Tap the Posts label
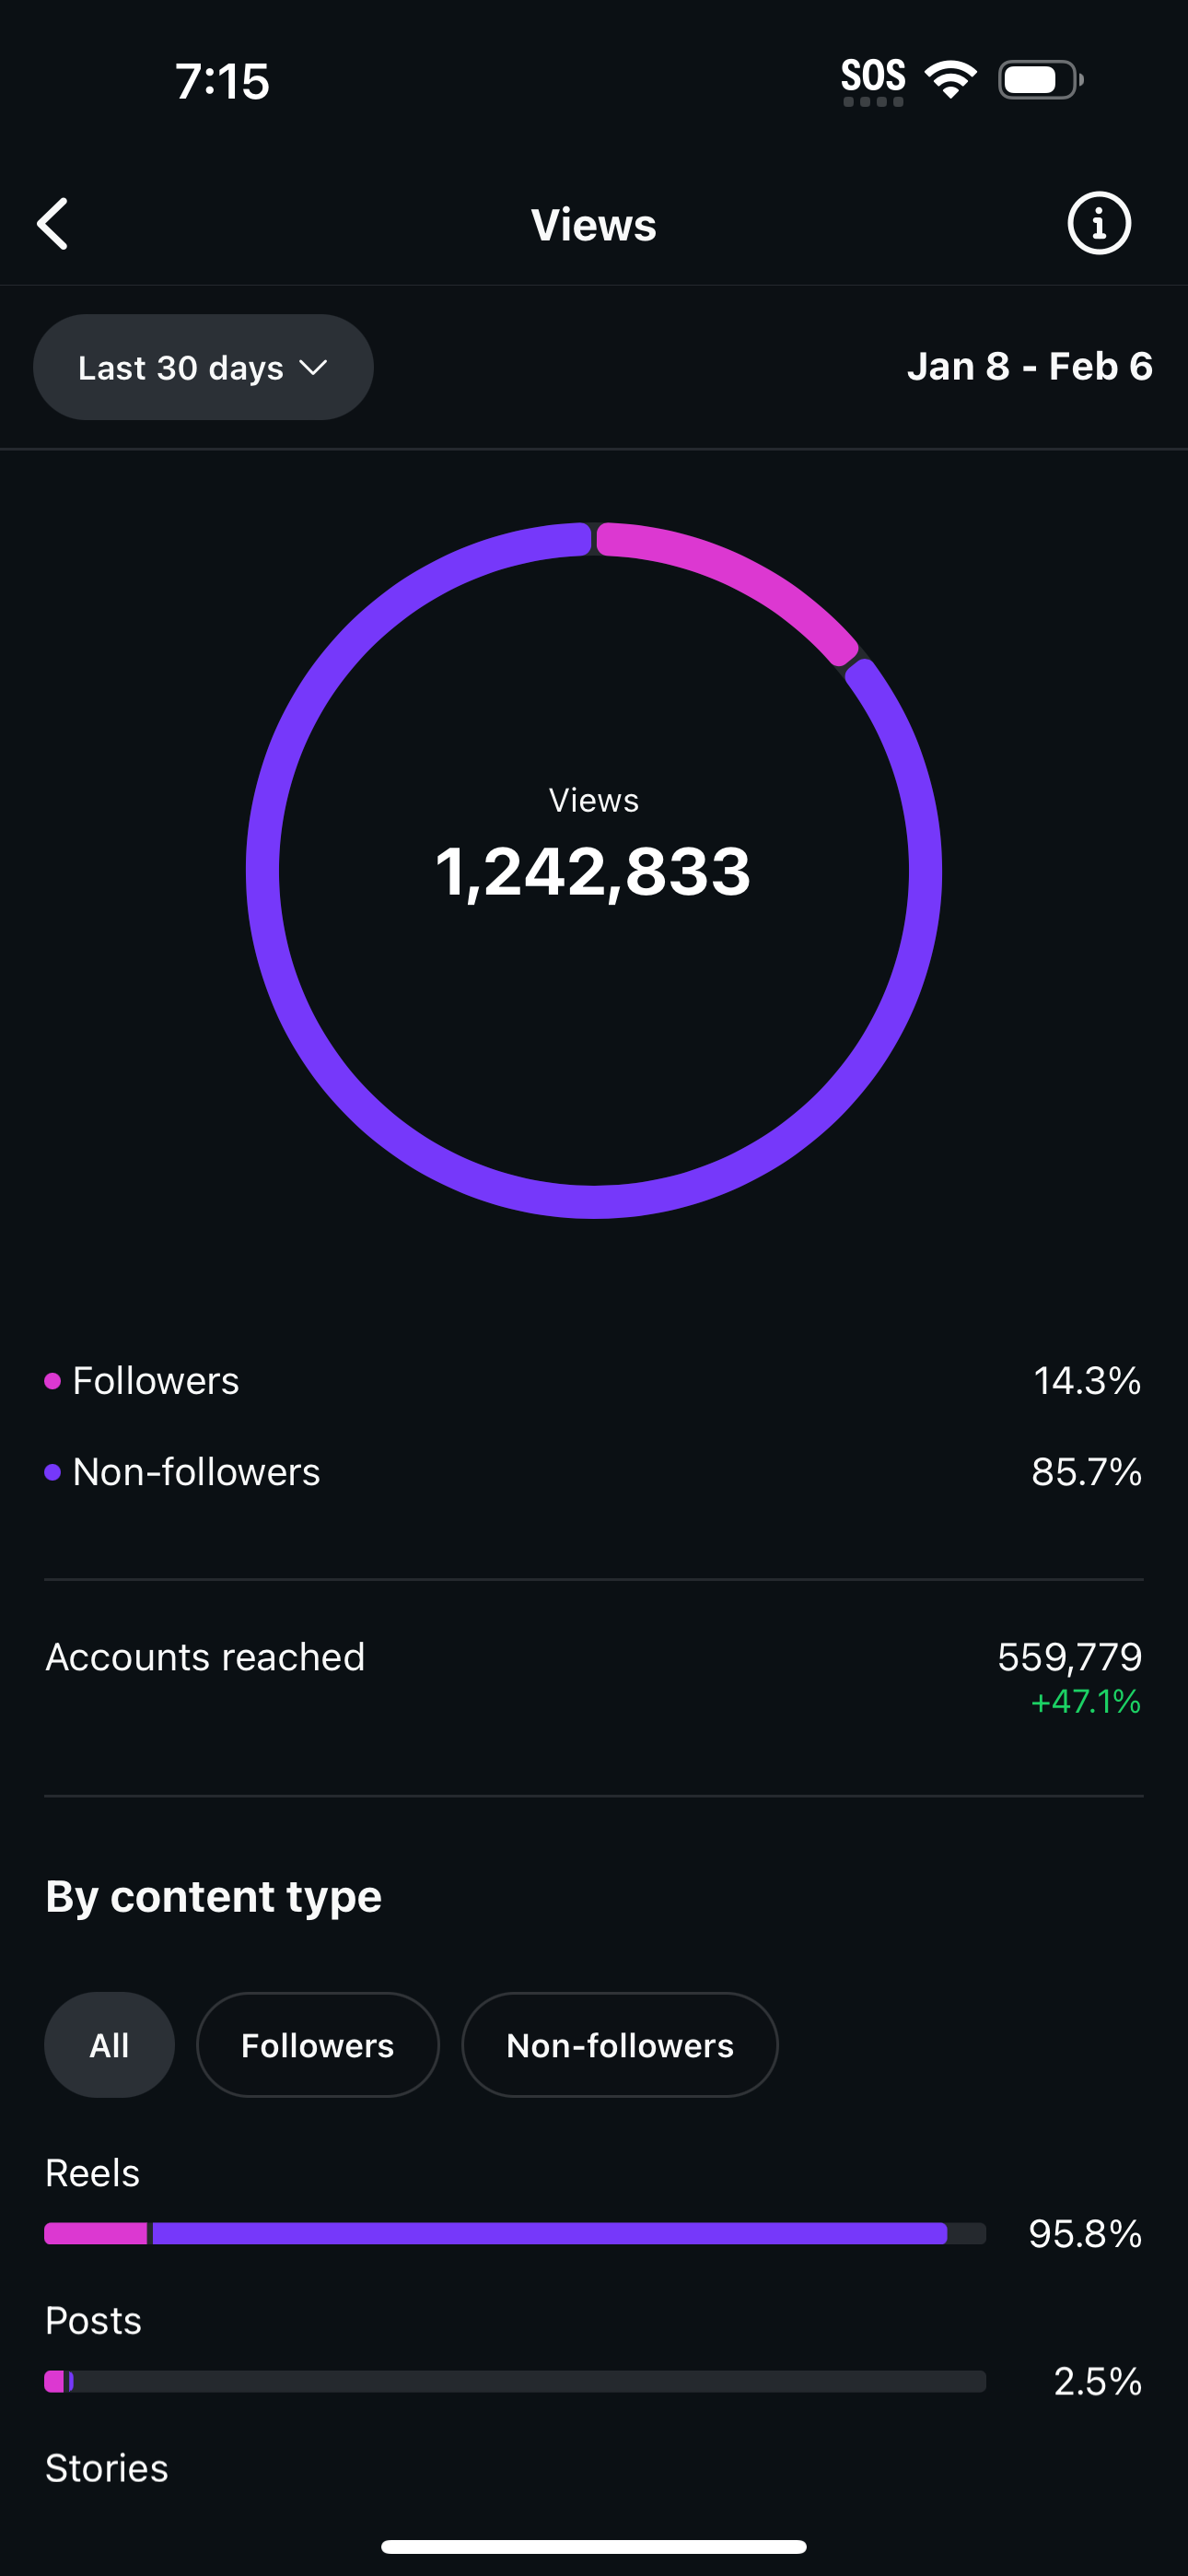The width and height of the screenshot is (1188, 2576). [x=93, y=2320]
